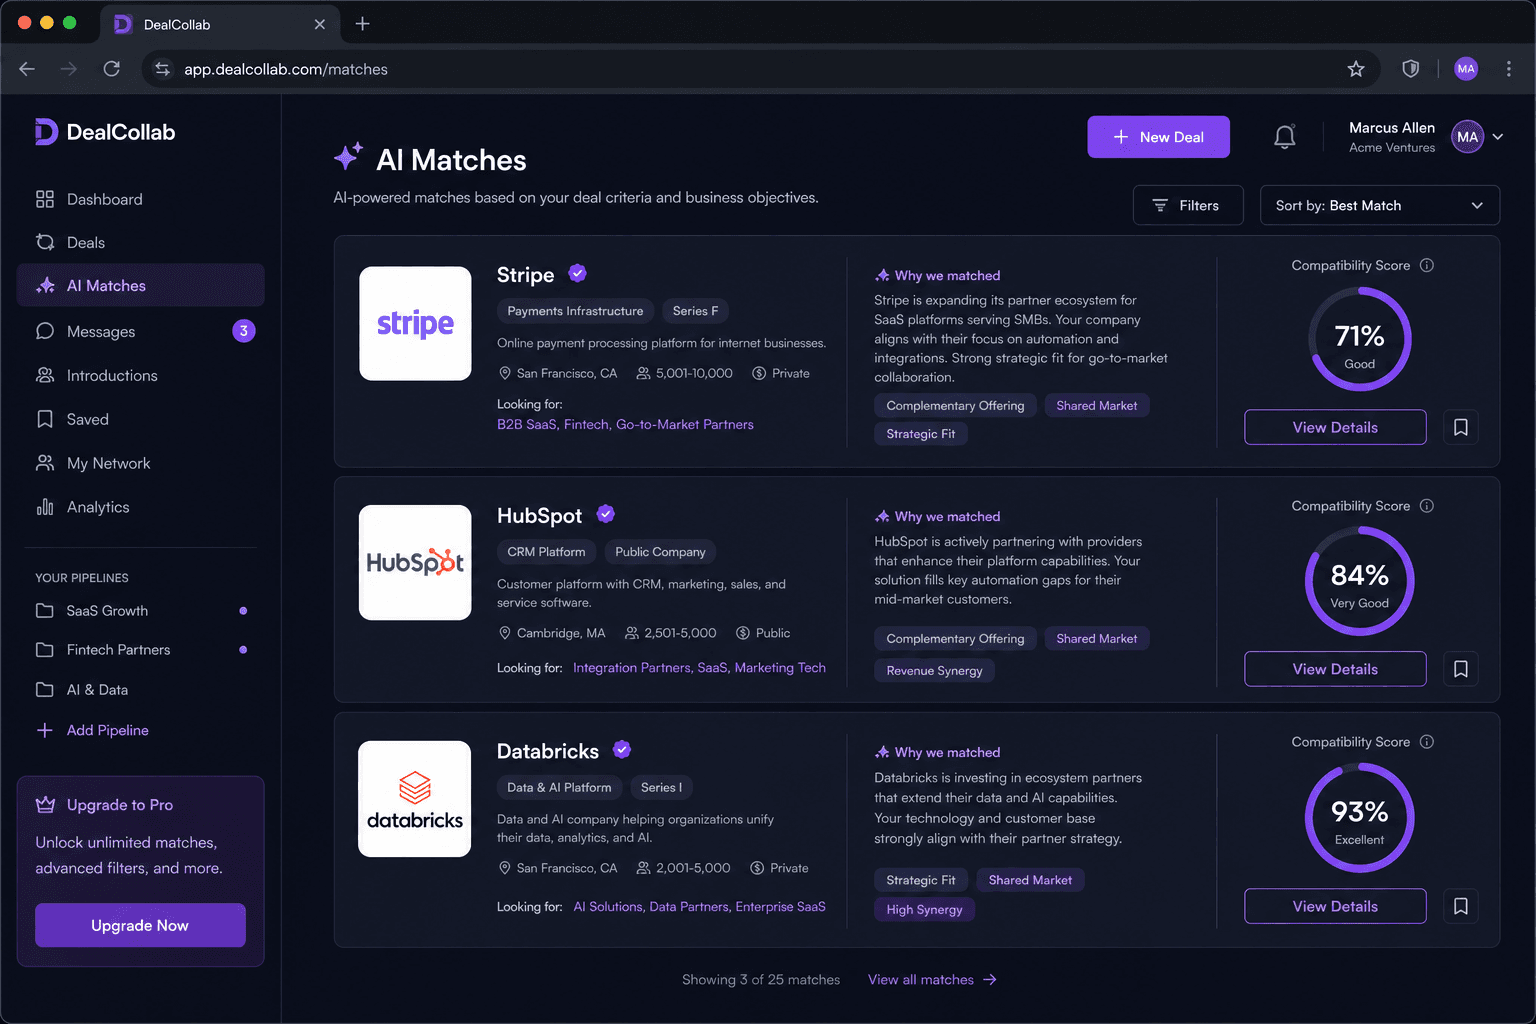Open the Filters panel

1188,205
